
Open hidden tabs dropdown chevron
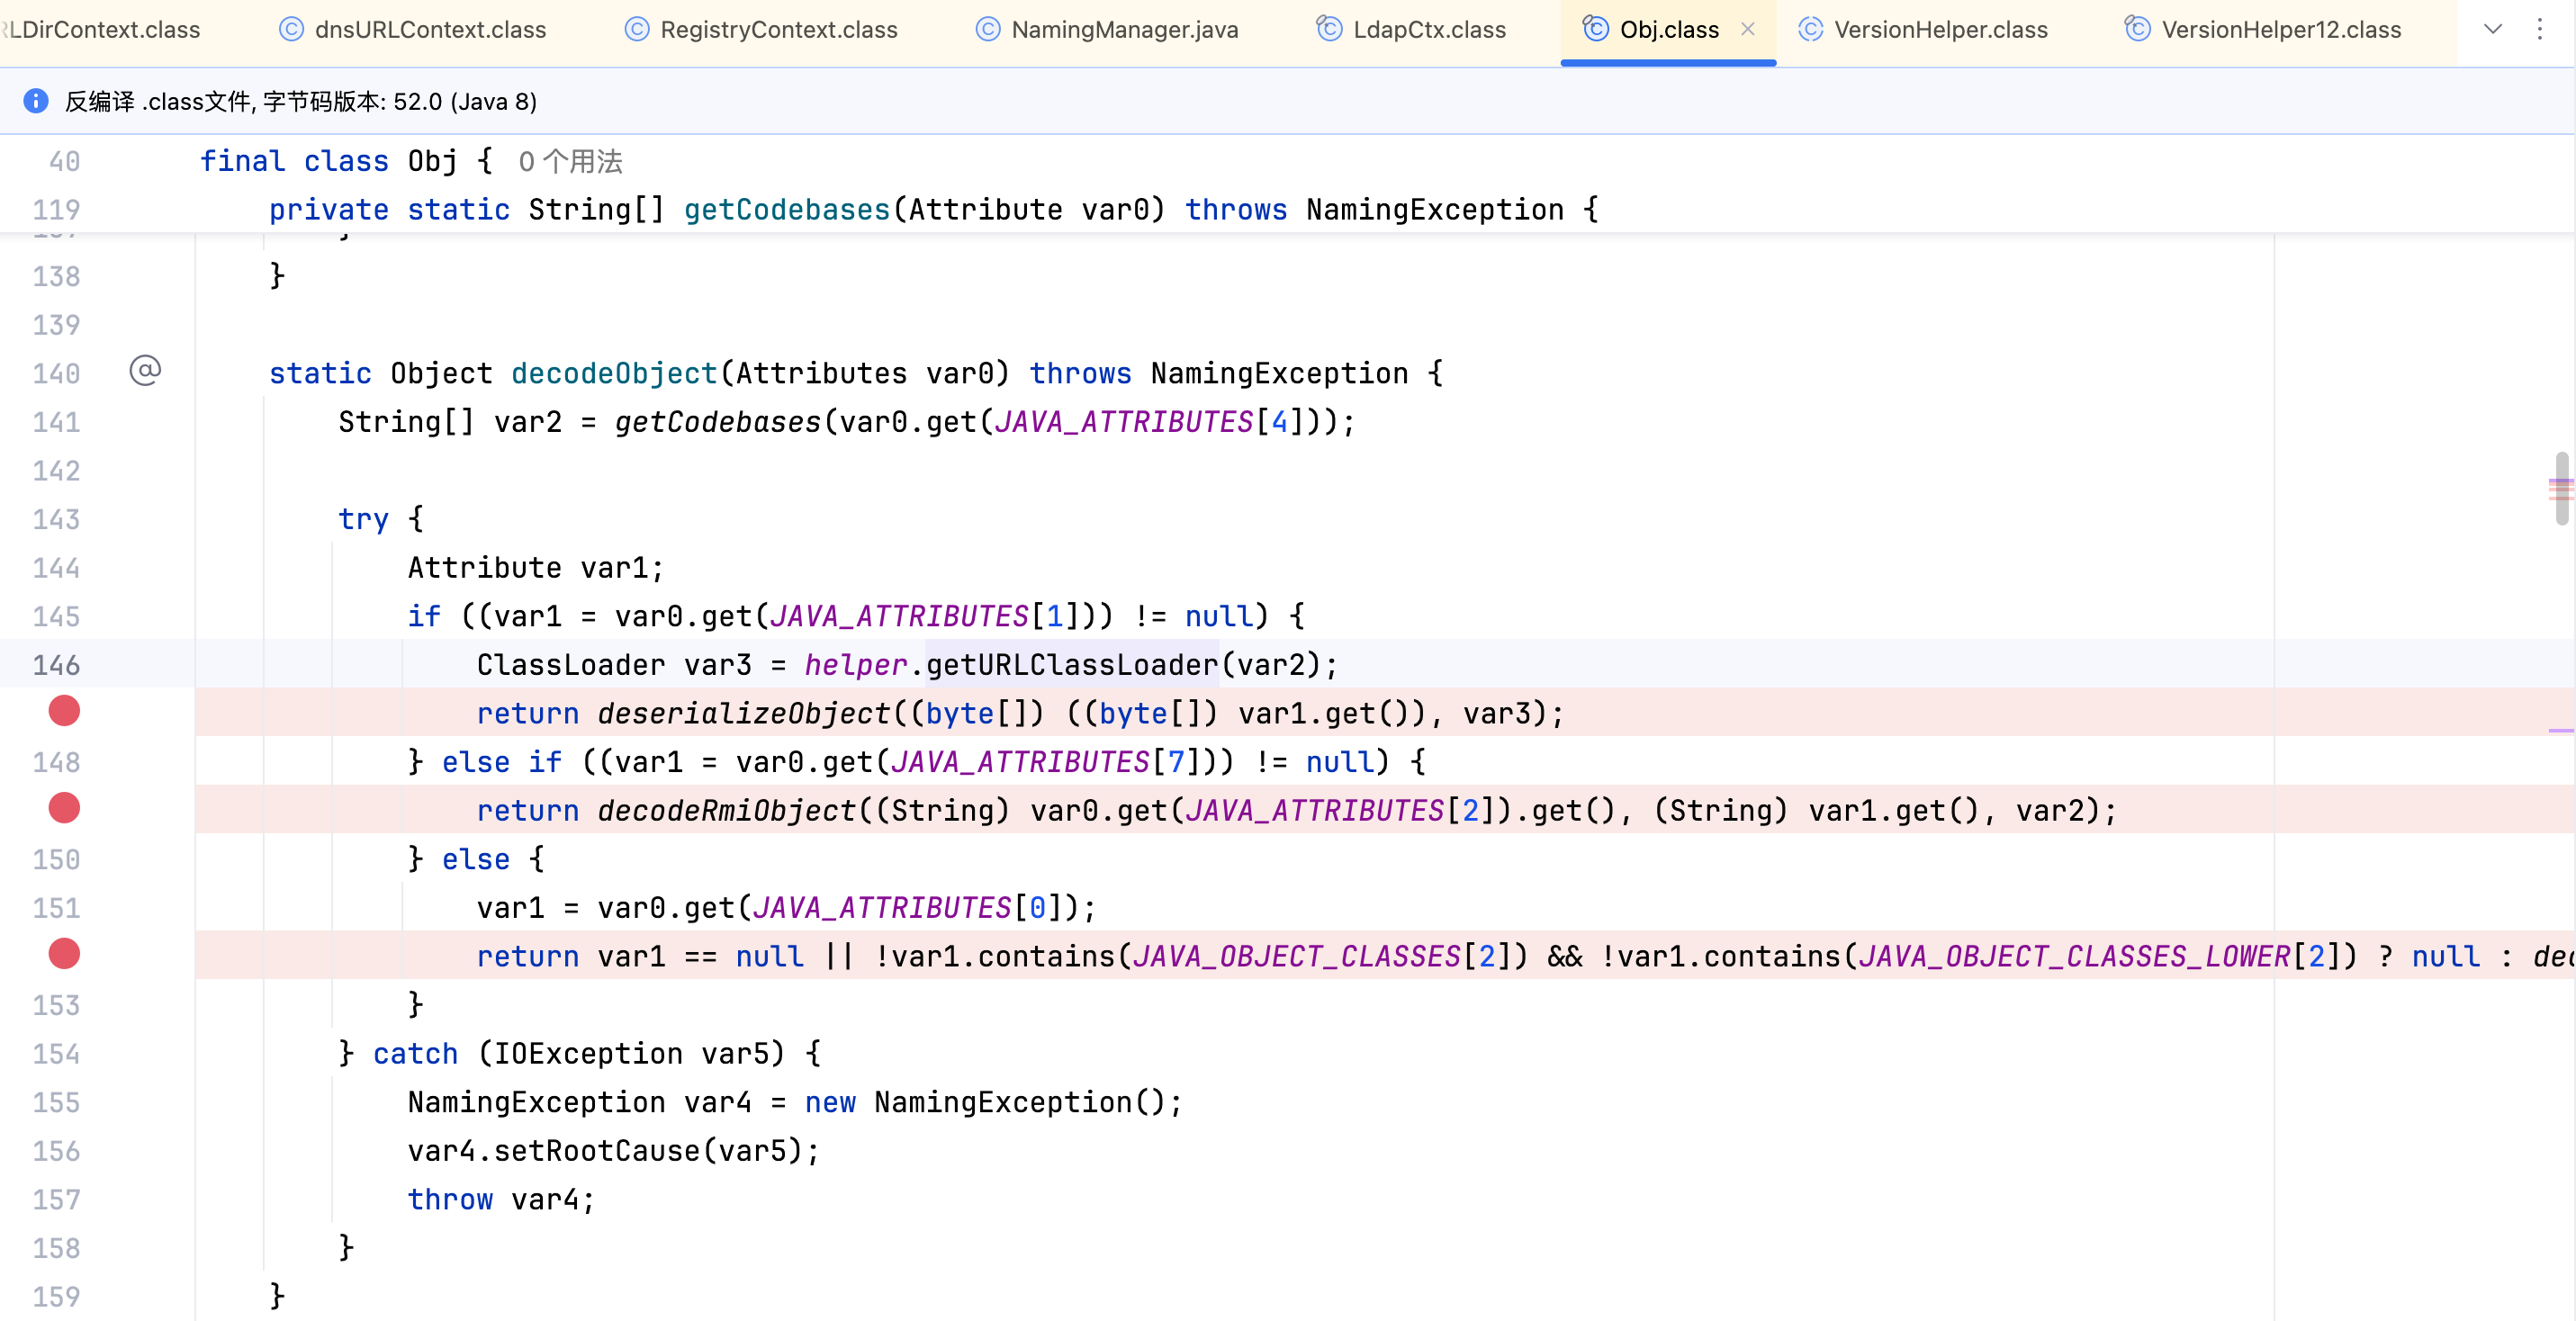pyautogui.click(x=2492, y=29)
